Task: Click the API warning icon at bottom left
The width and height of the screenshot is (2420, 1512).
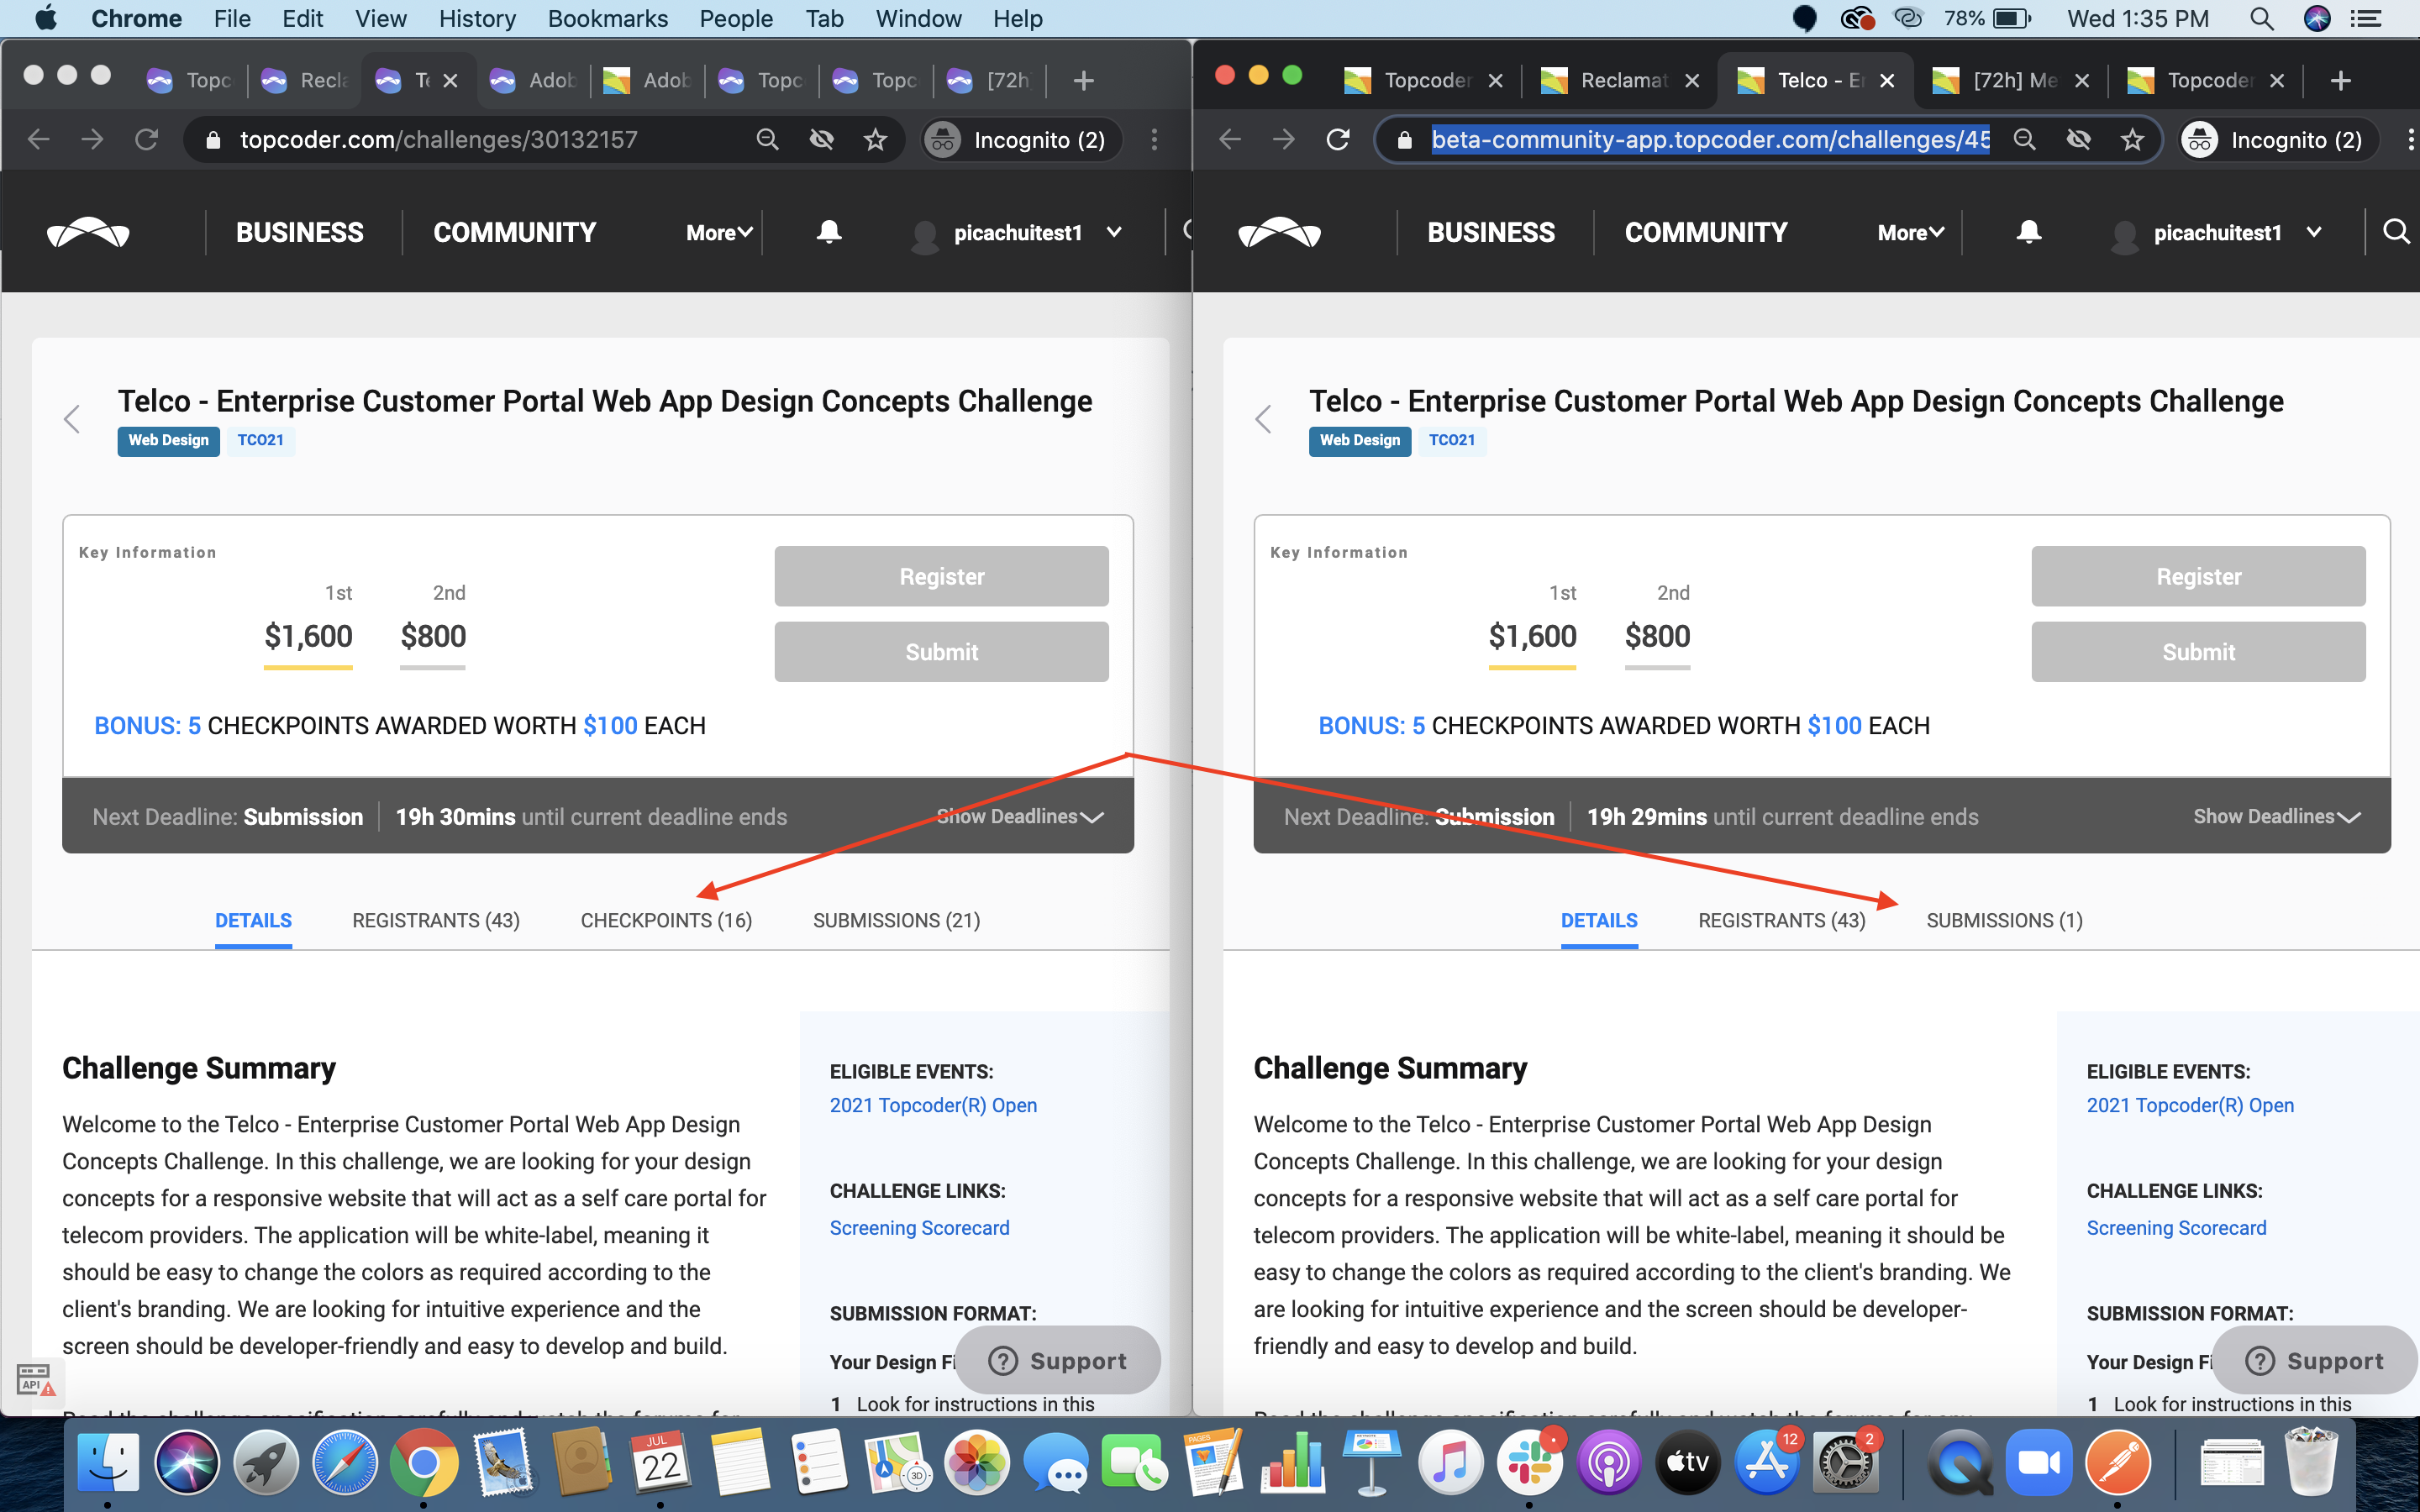Action: 36,1380
